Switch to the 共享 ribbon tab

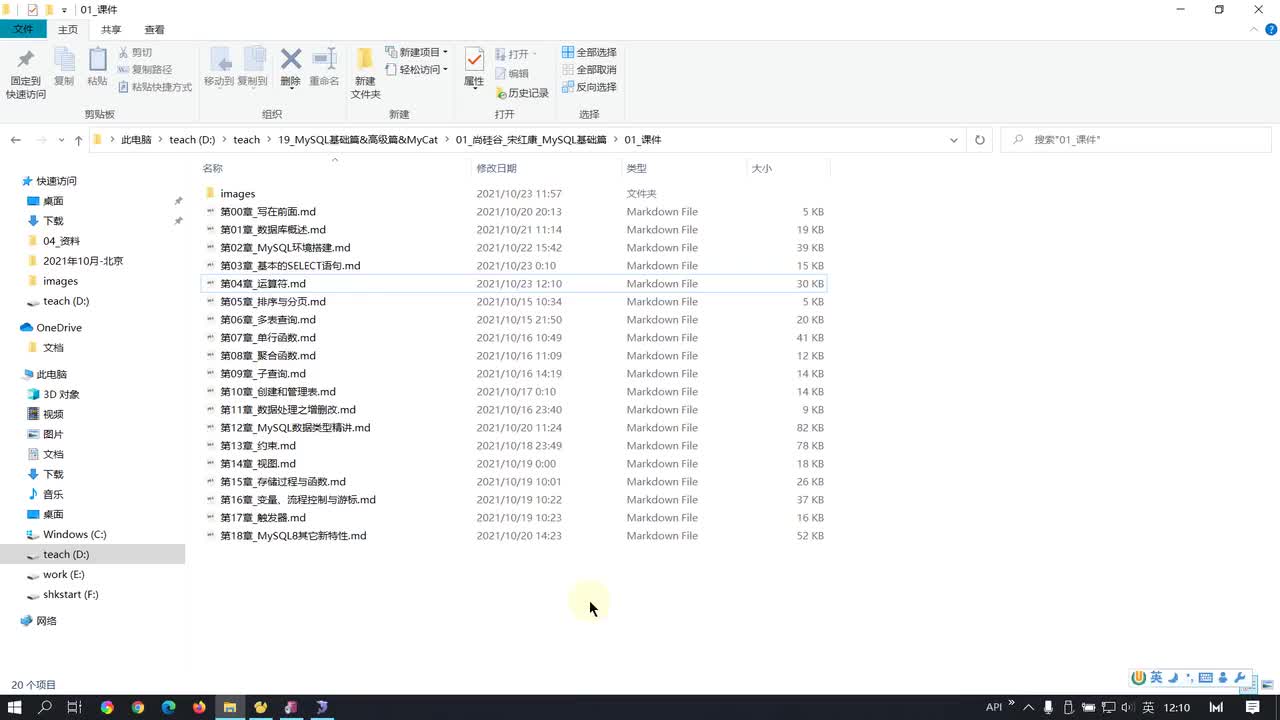[x=111, y=30]
